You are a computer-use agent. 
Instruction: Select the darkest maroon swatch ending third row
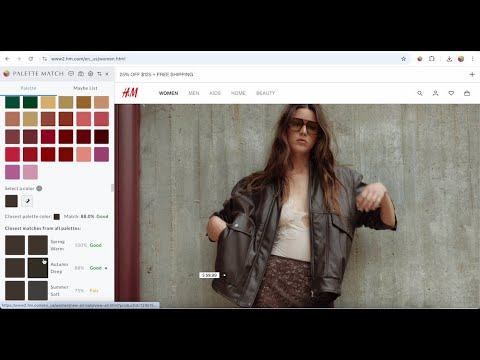coord(101,137)
